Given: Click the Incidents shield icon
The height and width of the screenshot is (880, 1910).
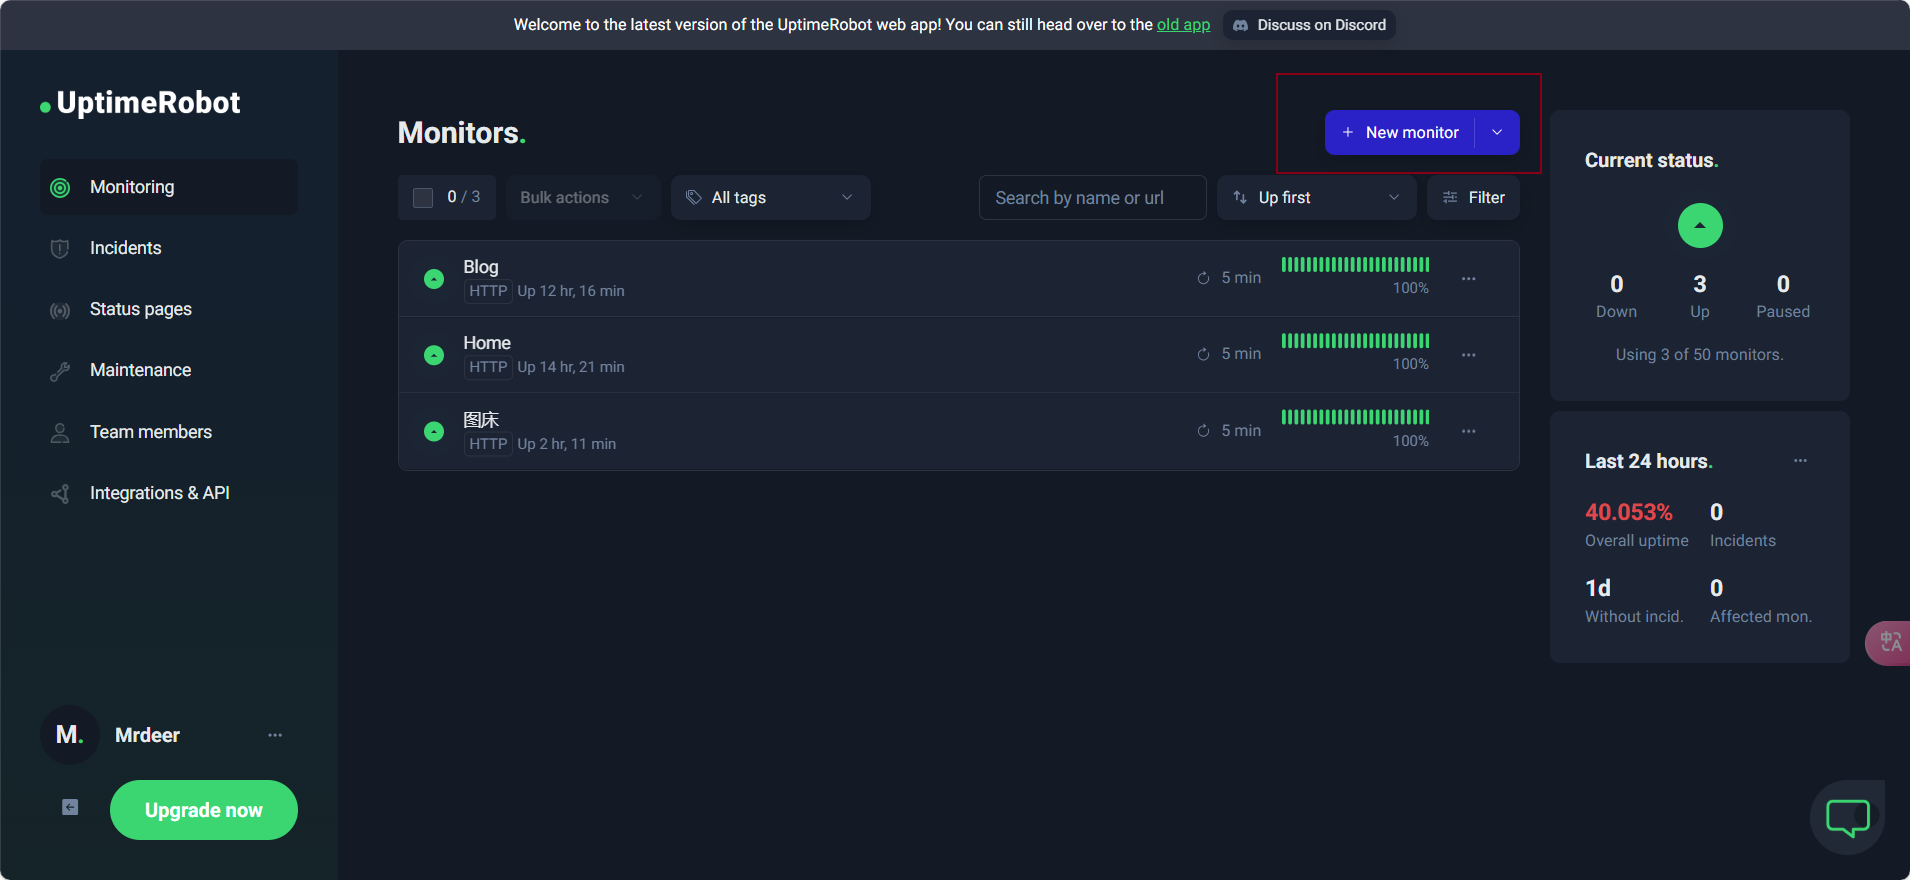Looking at the screenshot, I should pyautogui.click(x=60, y=249).
